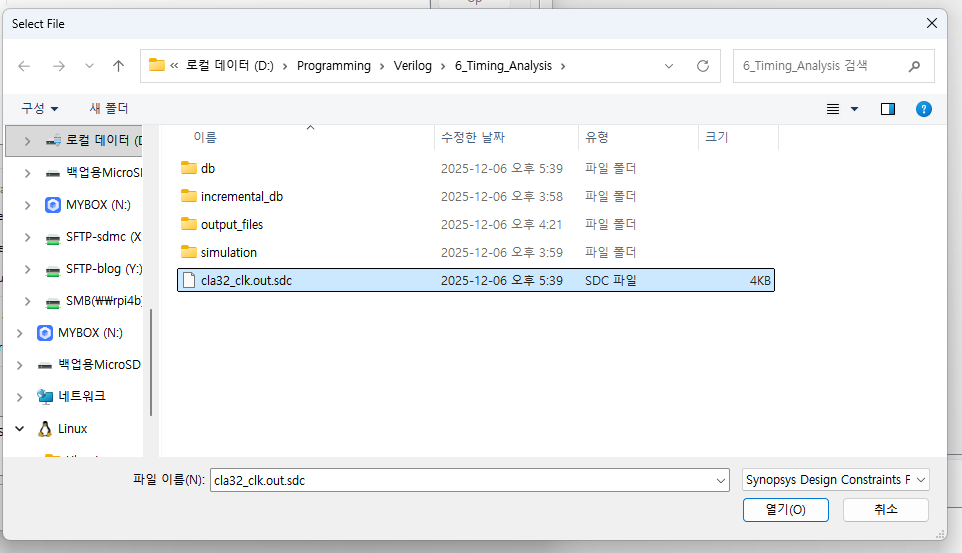The width and height of the screenshot is (962, 553).
Task: Expand SMB rpi4b drive chevron
Action: coord(27,301)
